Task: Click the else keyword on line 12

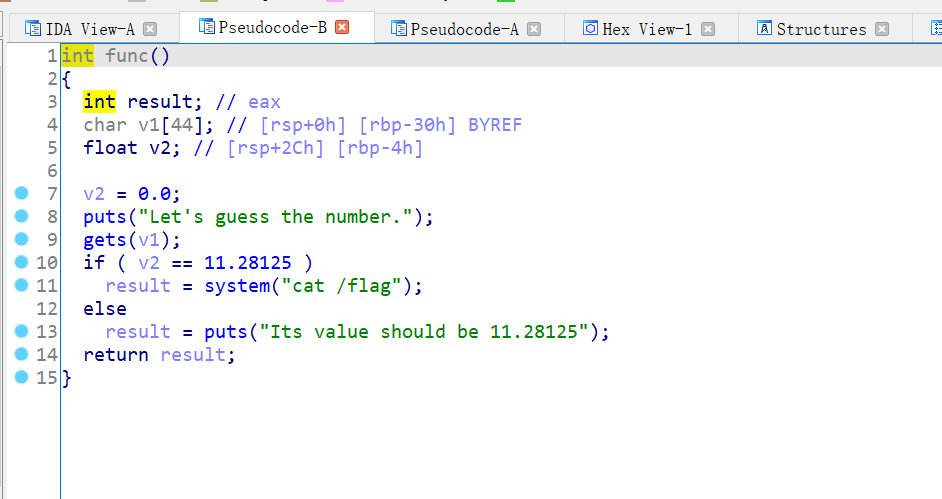Action: (105, 309)
